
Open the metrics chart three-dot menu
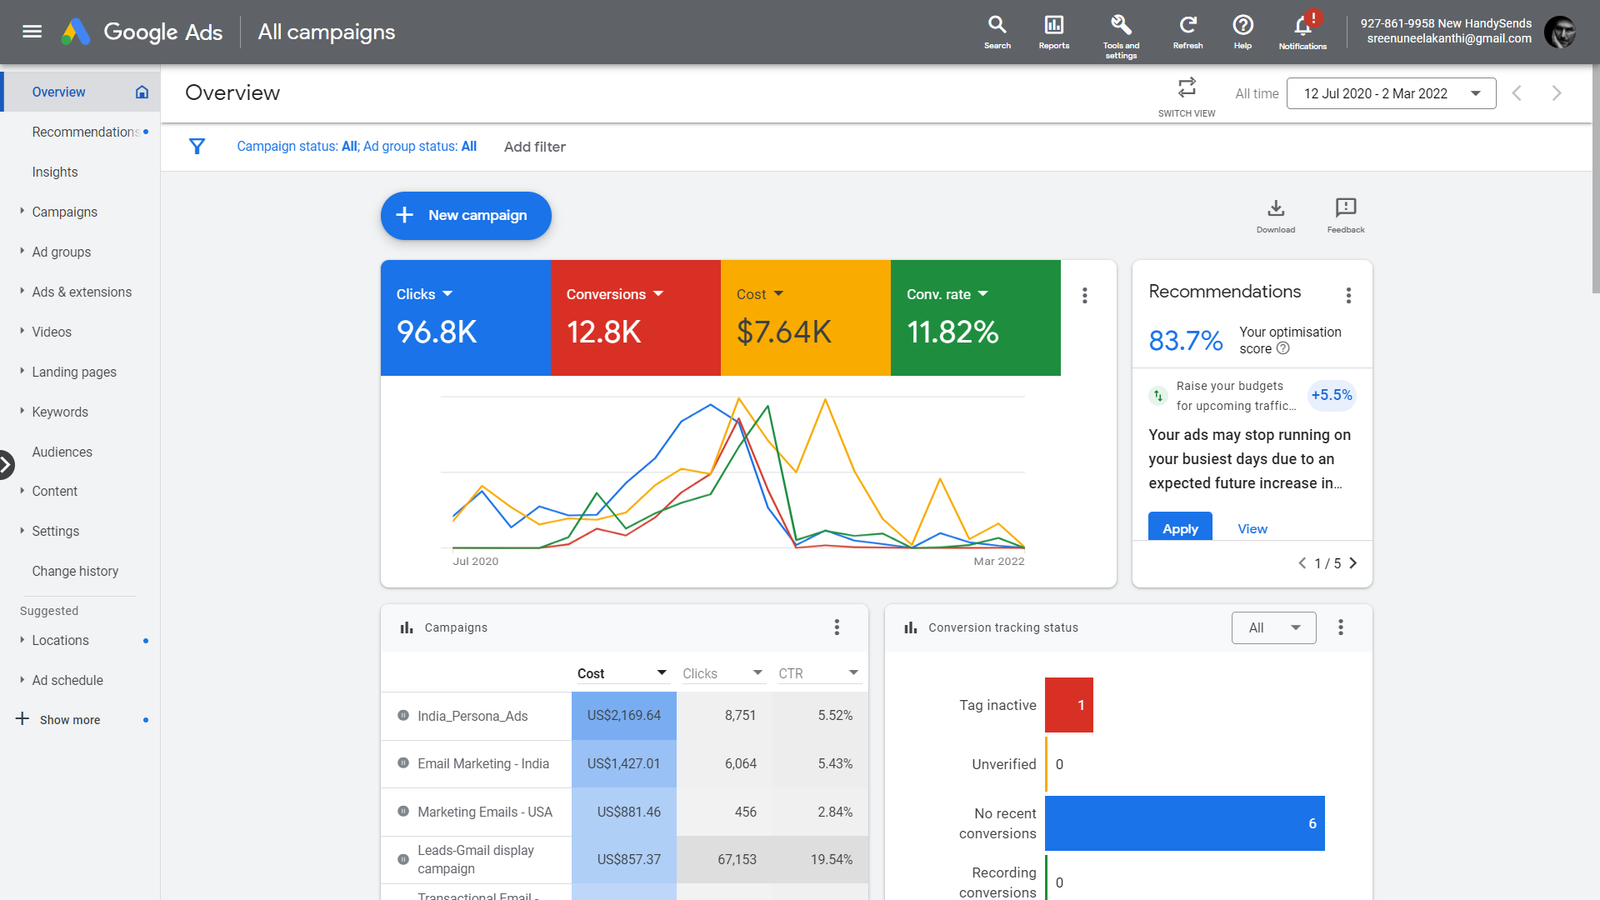coord(1085,296)
